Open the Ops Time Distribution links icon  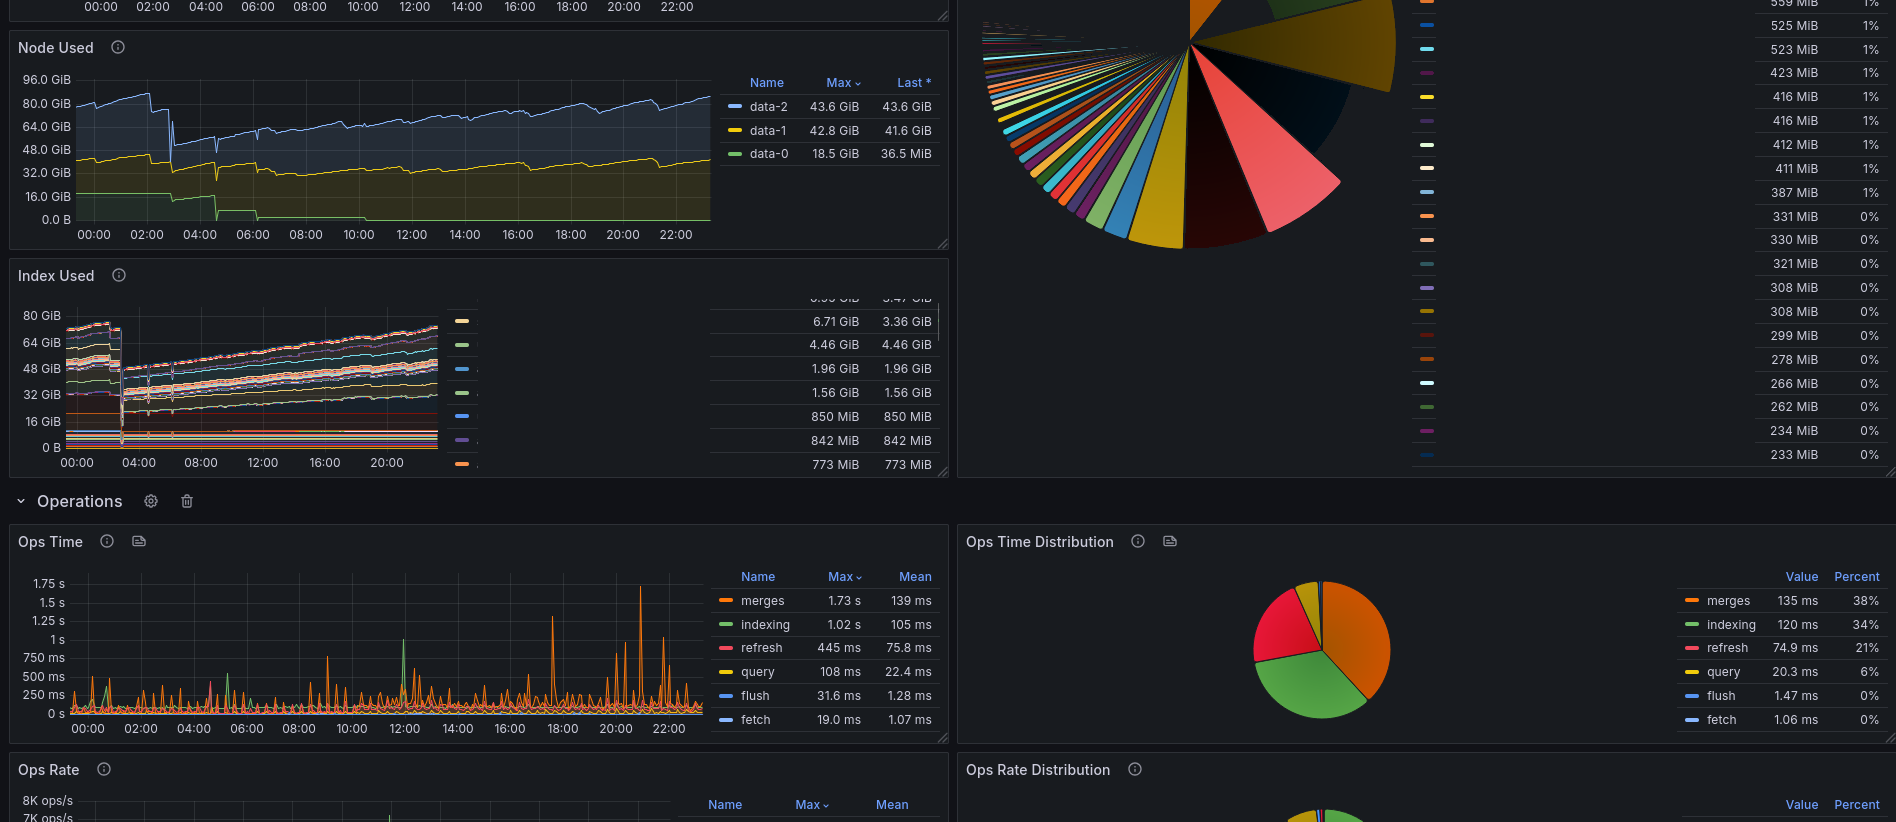1170,541
